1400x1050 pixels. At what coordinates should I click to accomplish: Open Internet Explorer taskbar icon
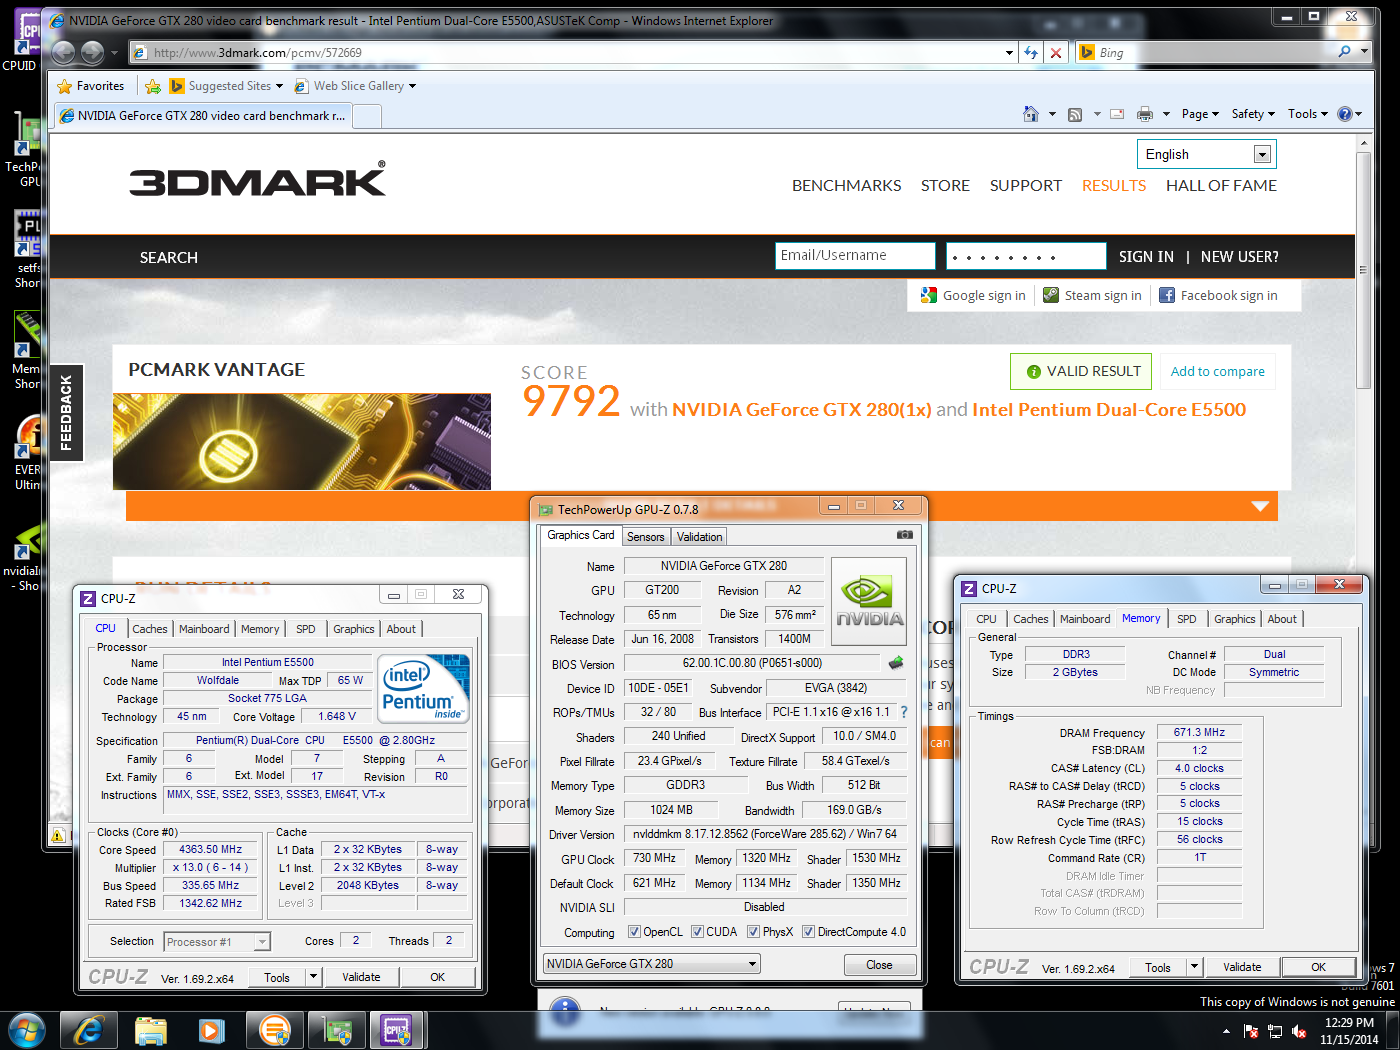pos(88,1030)
